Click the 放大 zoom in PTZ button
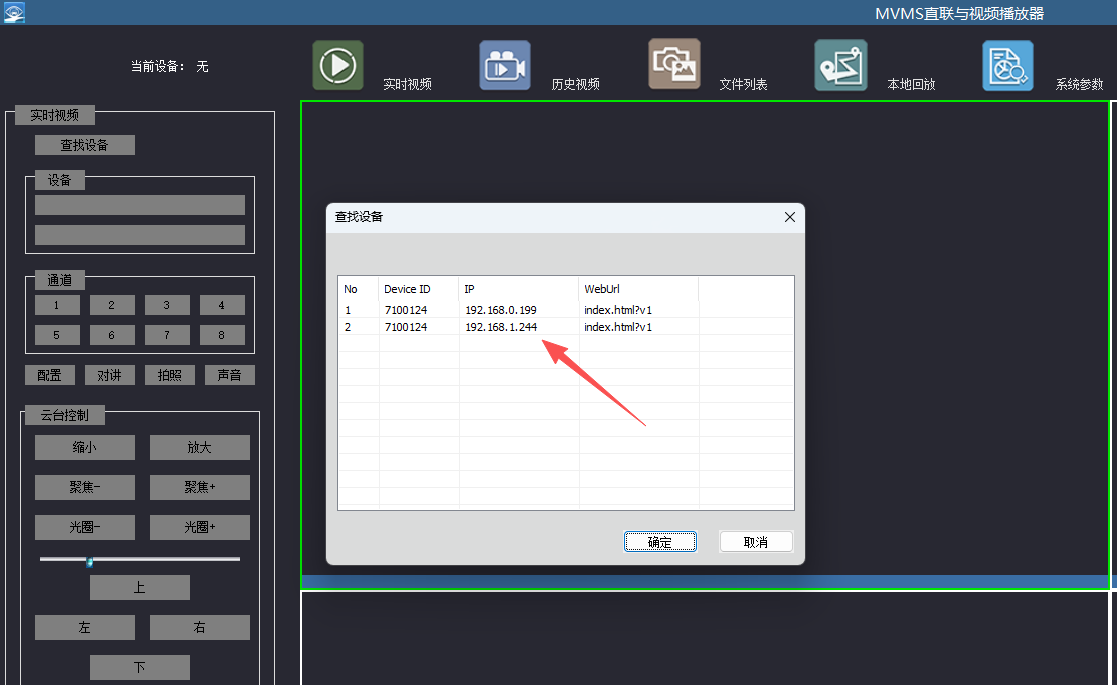 pos(199,448)
